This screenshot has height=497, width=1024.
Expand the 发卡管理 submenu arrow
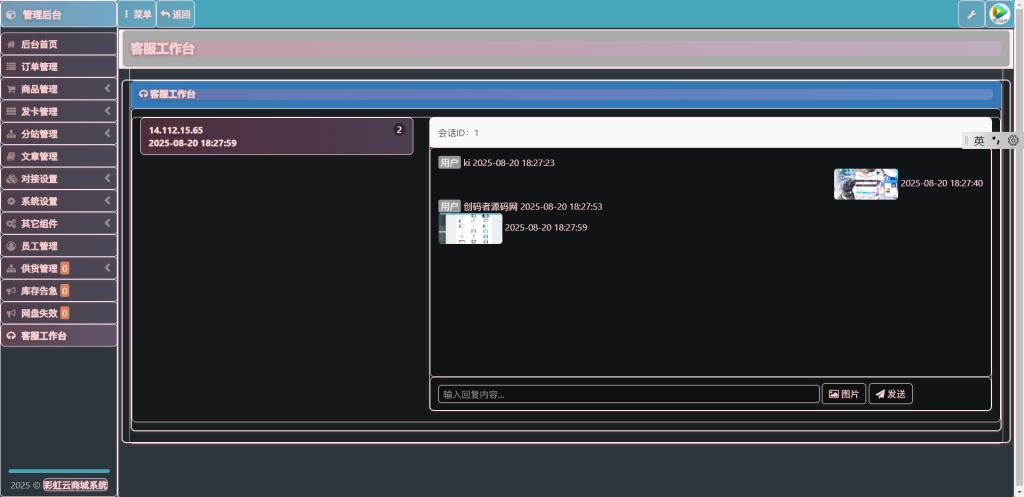(107, 112)
